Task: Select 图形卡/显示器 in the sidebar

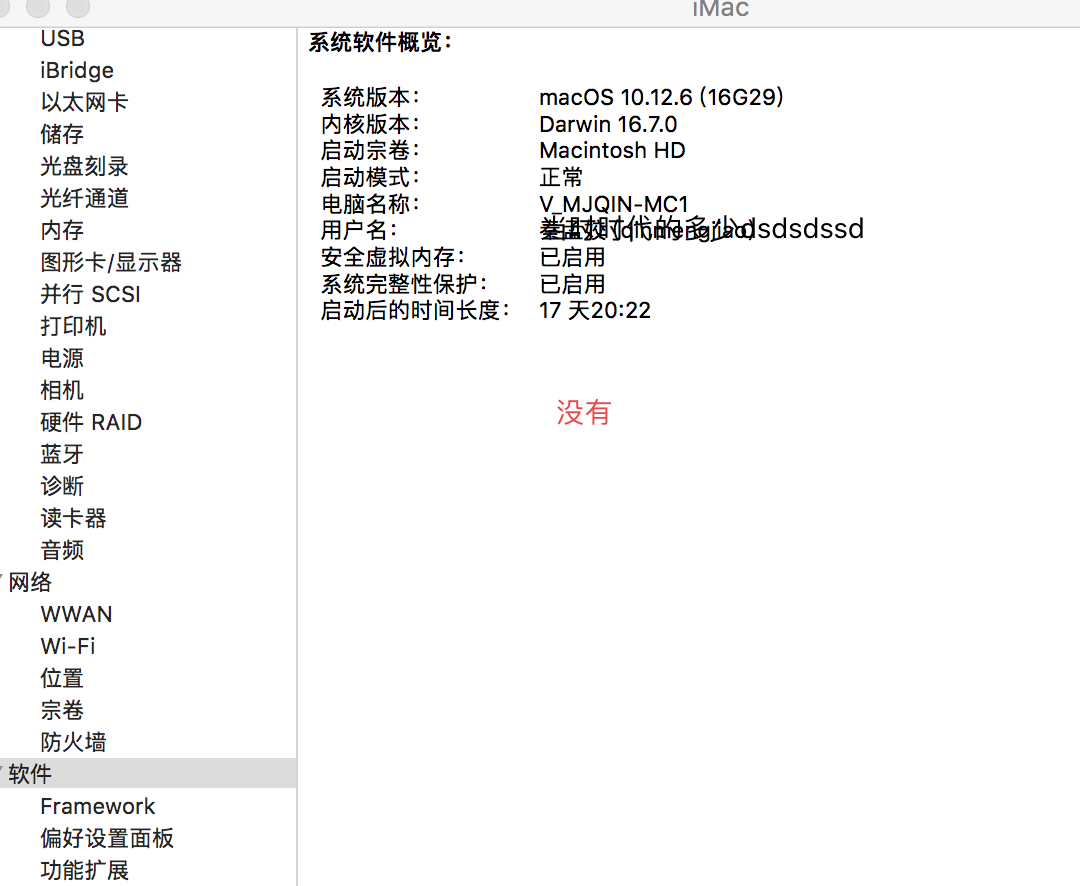Action: pyautogui.click(x=111, y=262)
